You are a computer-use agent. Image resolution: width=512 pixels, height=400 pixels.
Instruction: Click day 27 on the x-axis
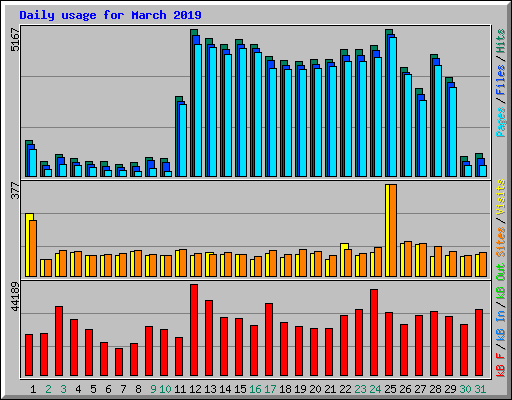(420, 389)
